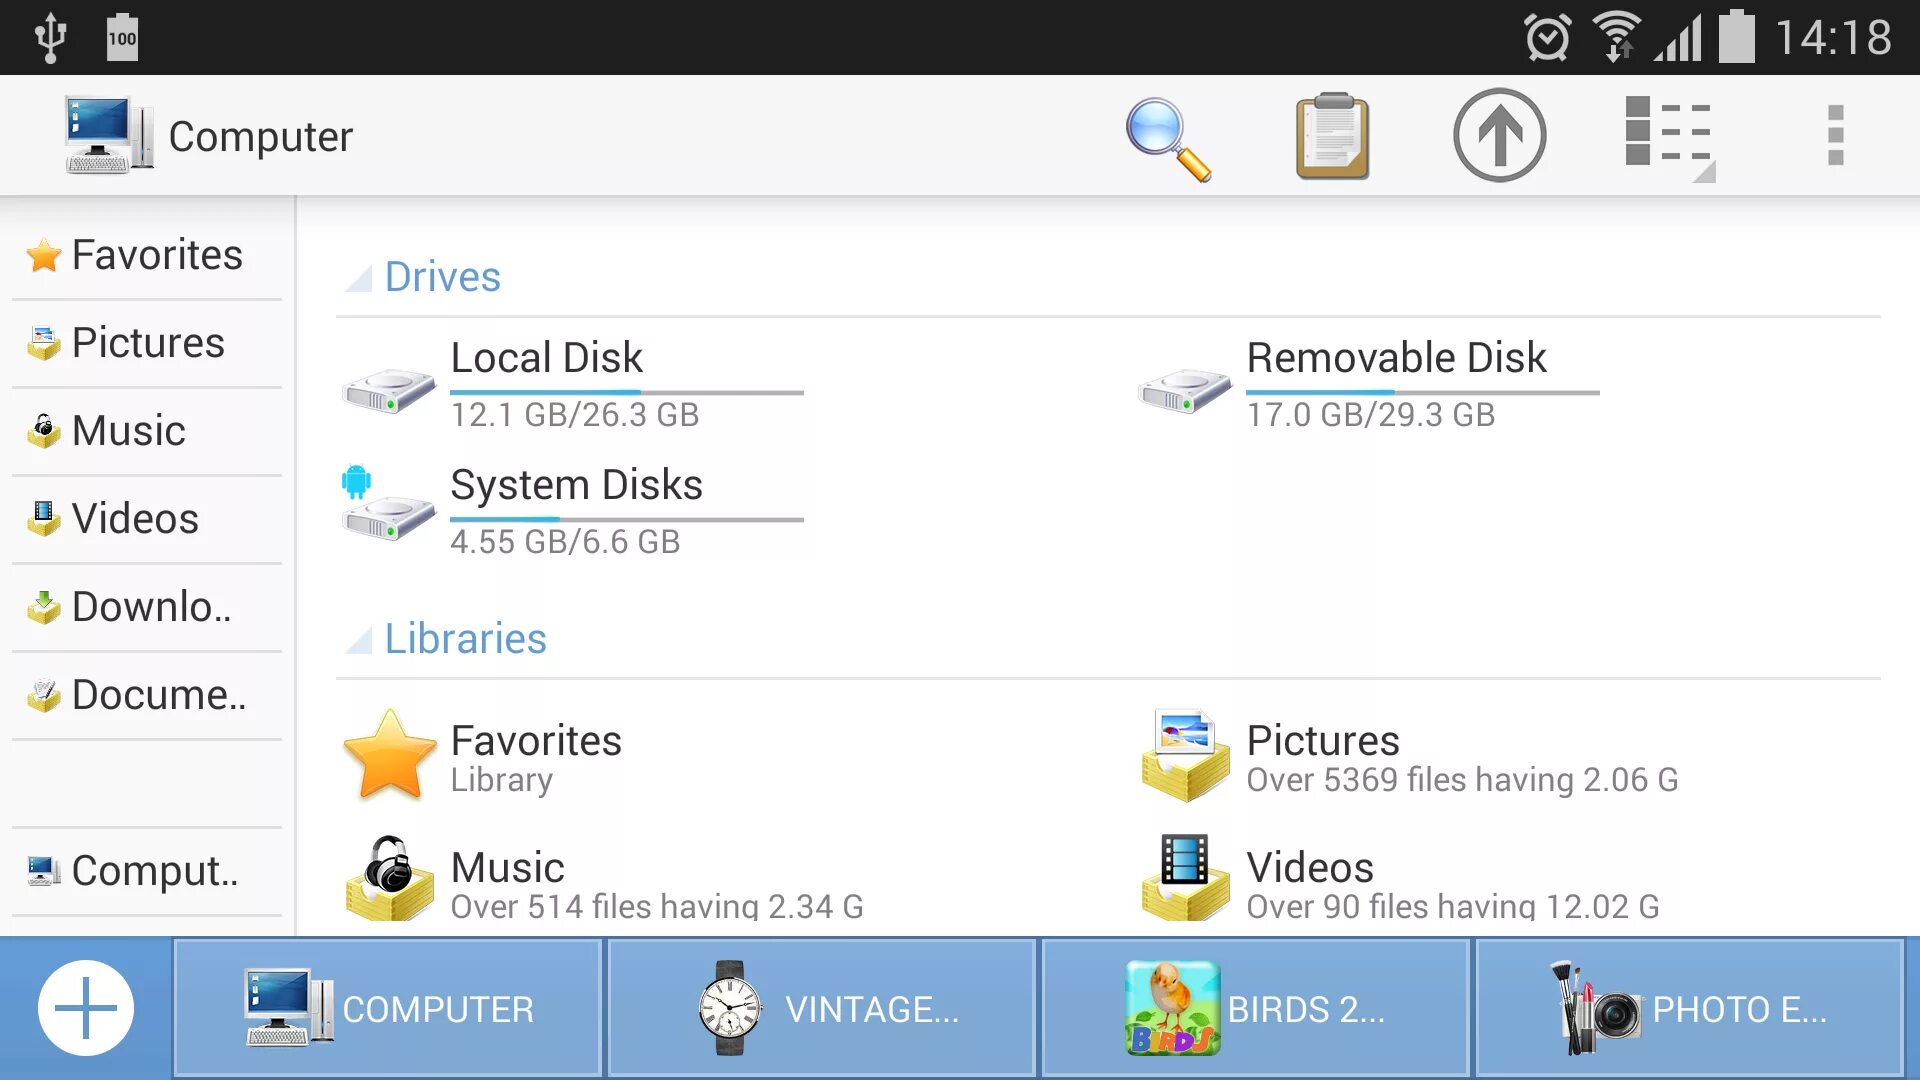Collapse the Drives section
This screenshot has height=1080, width=1920.
(x=359, y=277)
